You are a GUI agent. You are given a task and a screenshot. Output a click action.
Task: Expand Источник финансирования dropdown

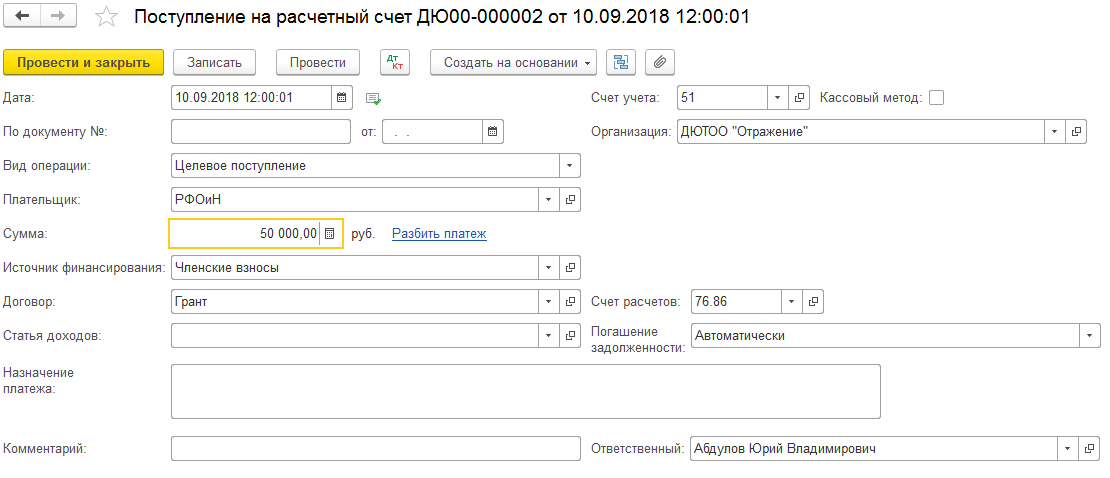point(549,268)
